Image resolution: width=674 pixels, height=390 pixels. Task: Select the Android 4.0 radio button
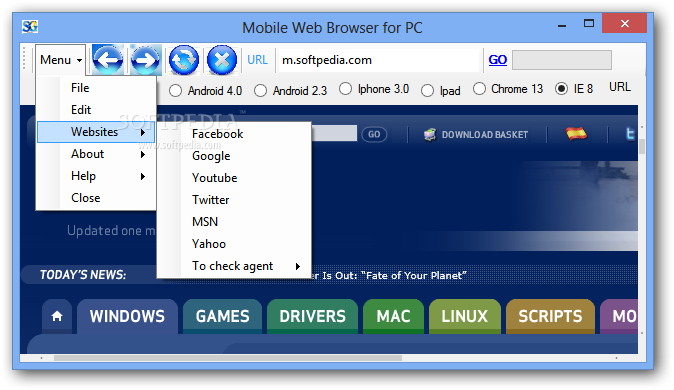point(175,91)
